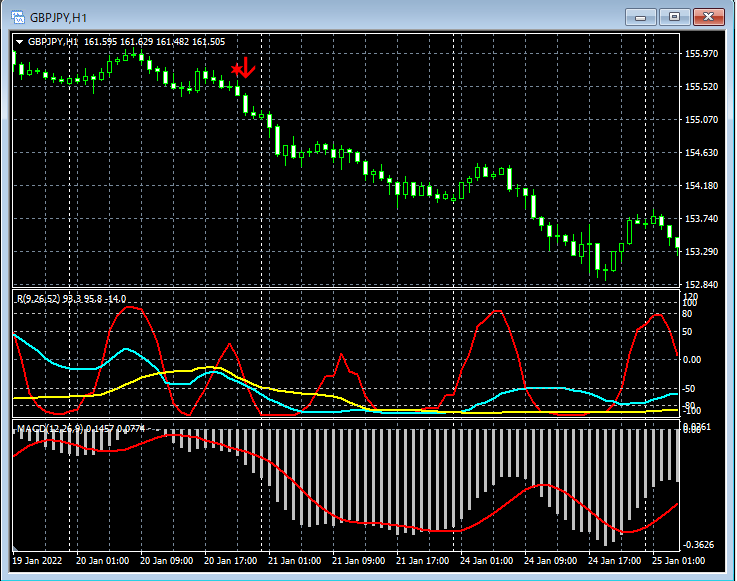This screenshot has width=737, height=581.
Task: Click the 153.740 price scale label
Action: pos(701,219)
